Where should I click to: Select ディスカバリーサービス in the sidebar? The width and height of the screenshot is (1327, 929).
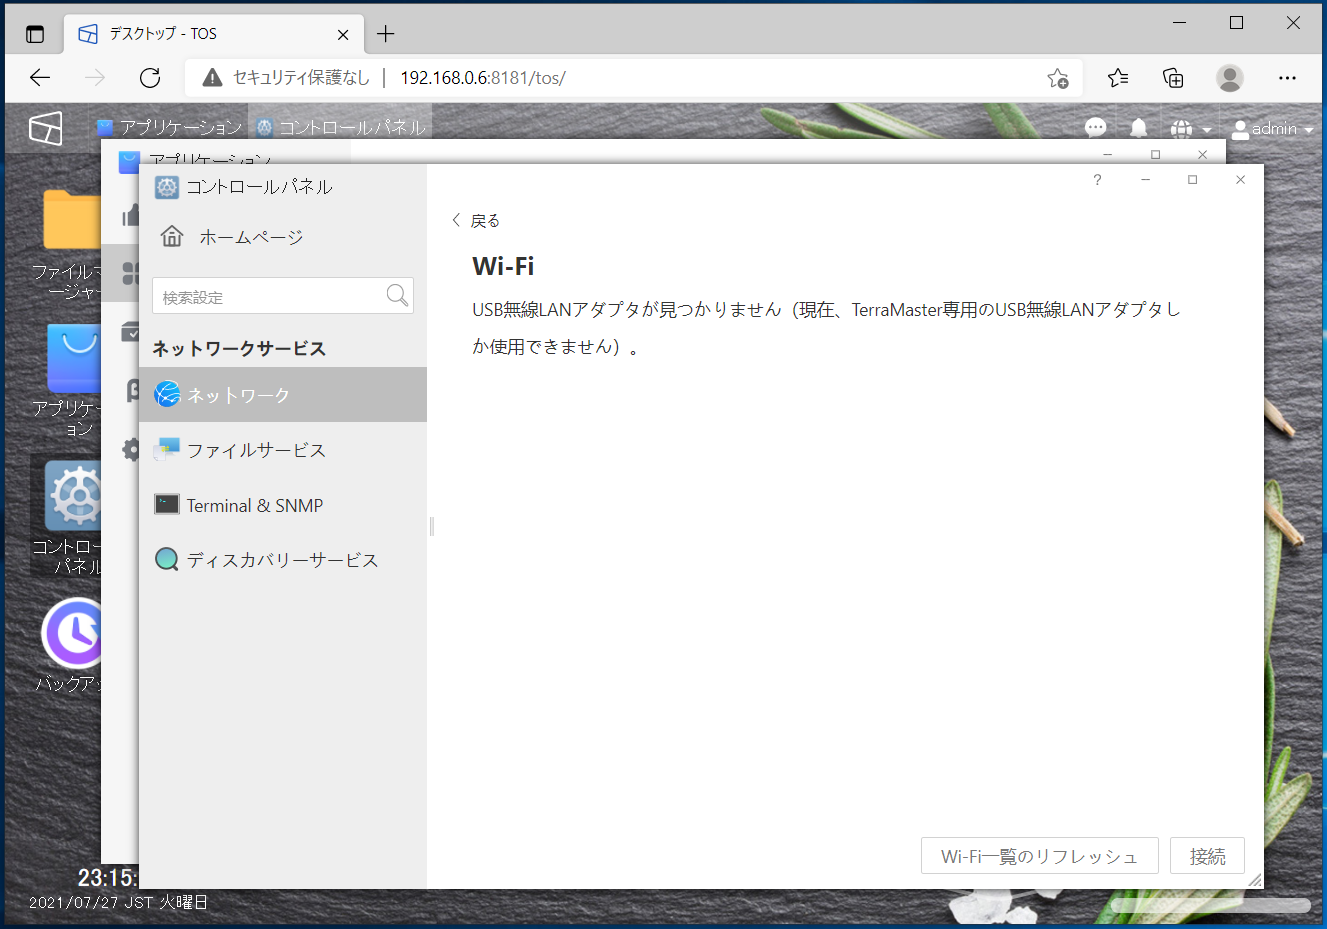pyautogui.click(x=283, y=560)
